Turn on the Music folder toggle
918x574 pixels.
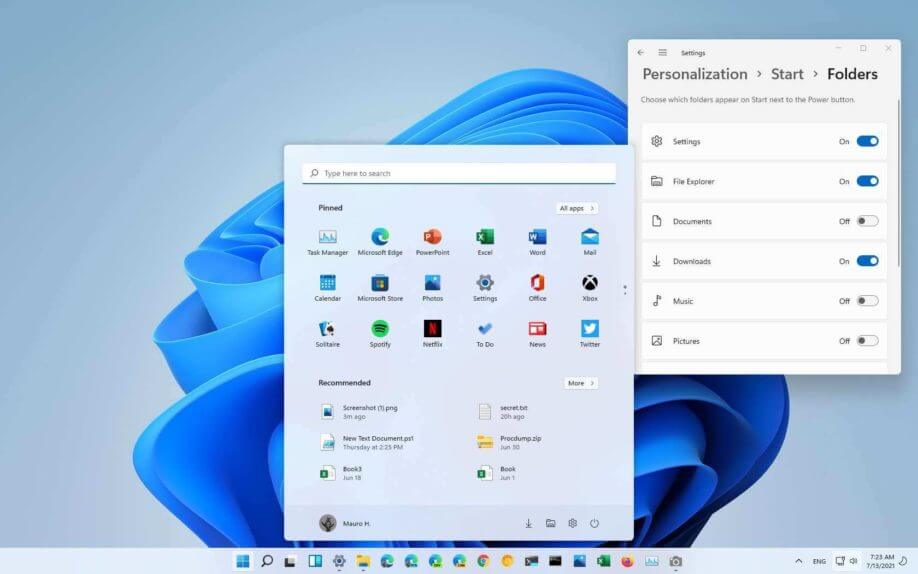tap(868, 300)
